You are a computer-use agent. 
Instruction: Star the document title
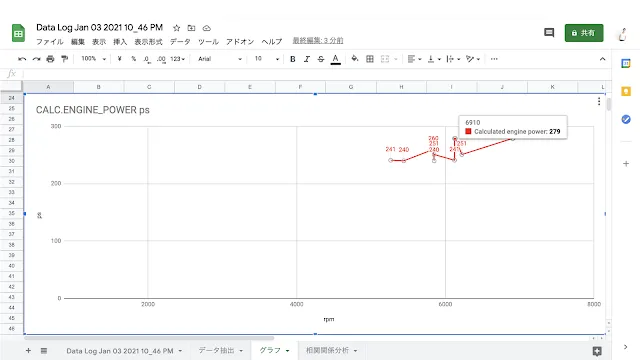click(x=176, y=28)
